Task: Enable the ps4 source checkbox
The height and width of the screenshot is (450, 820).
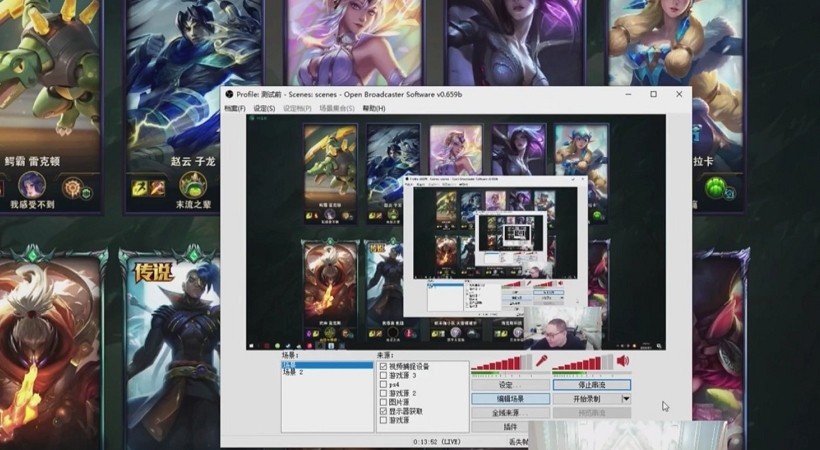Action: point(383,384)
